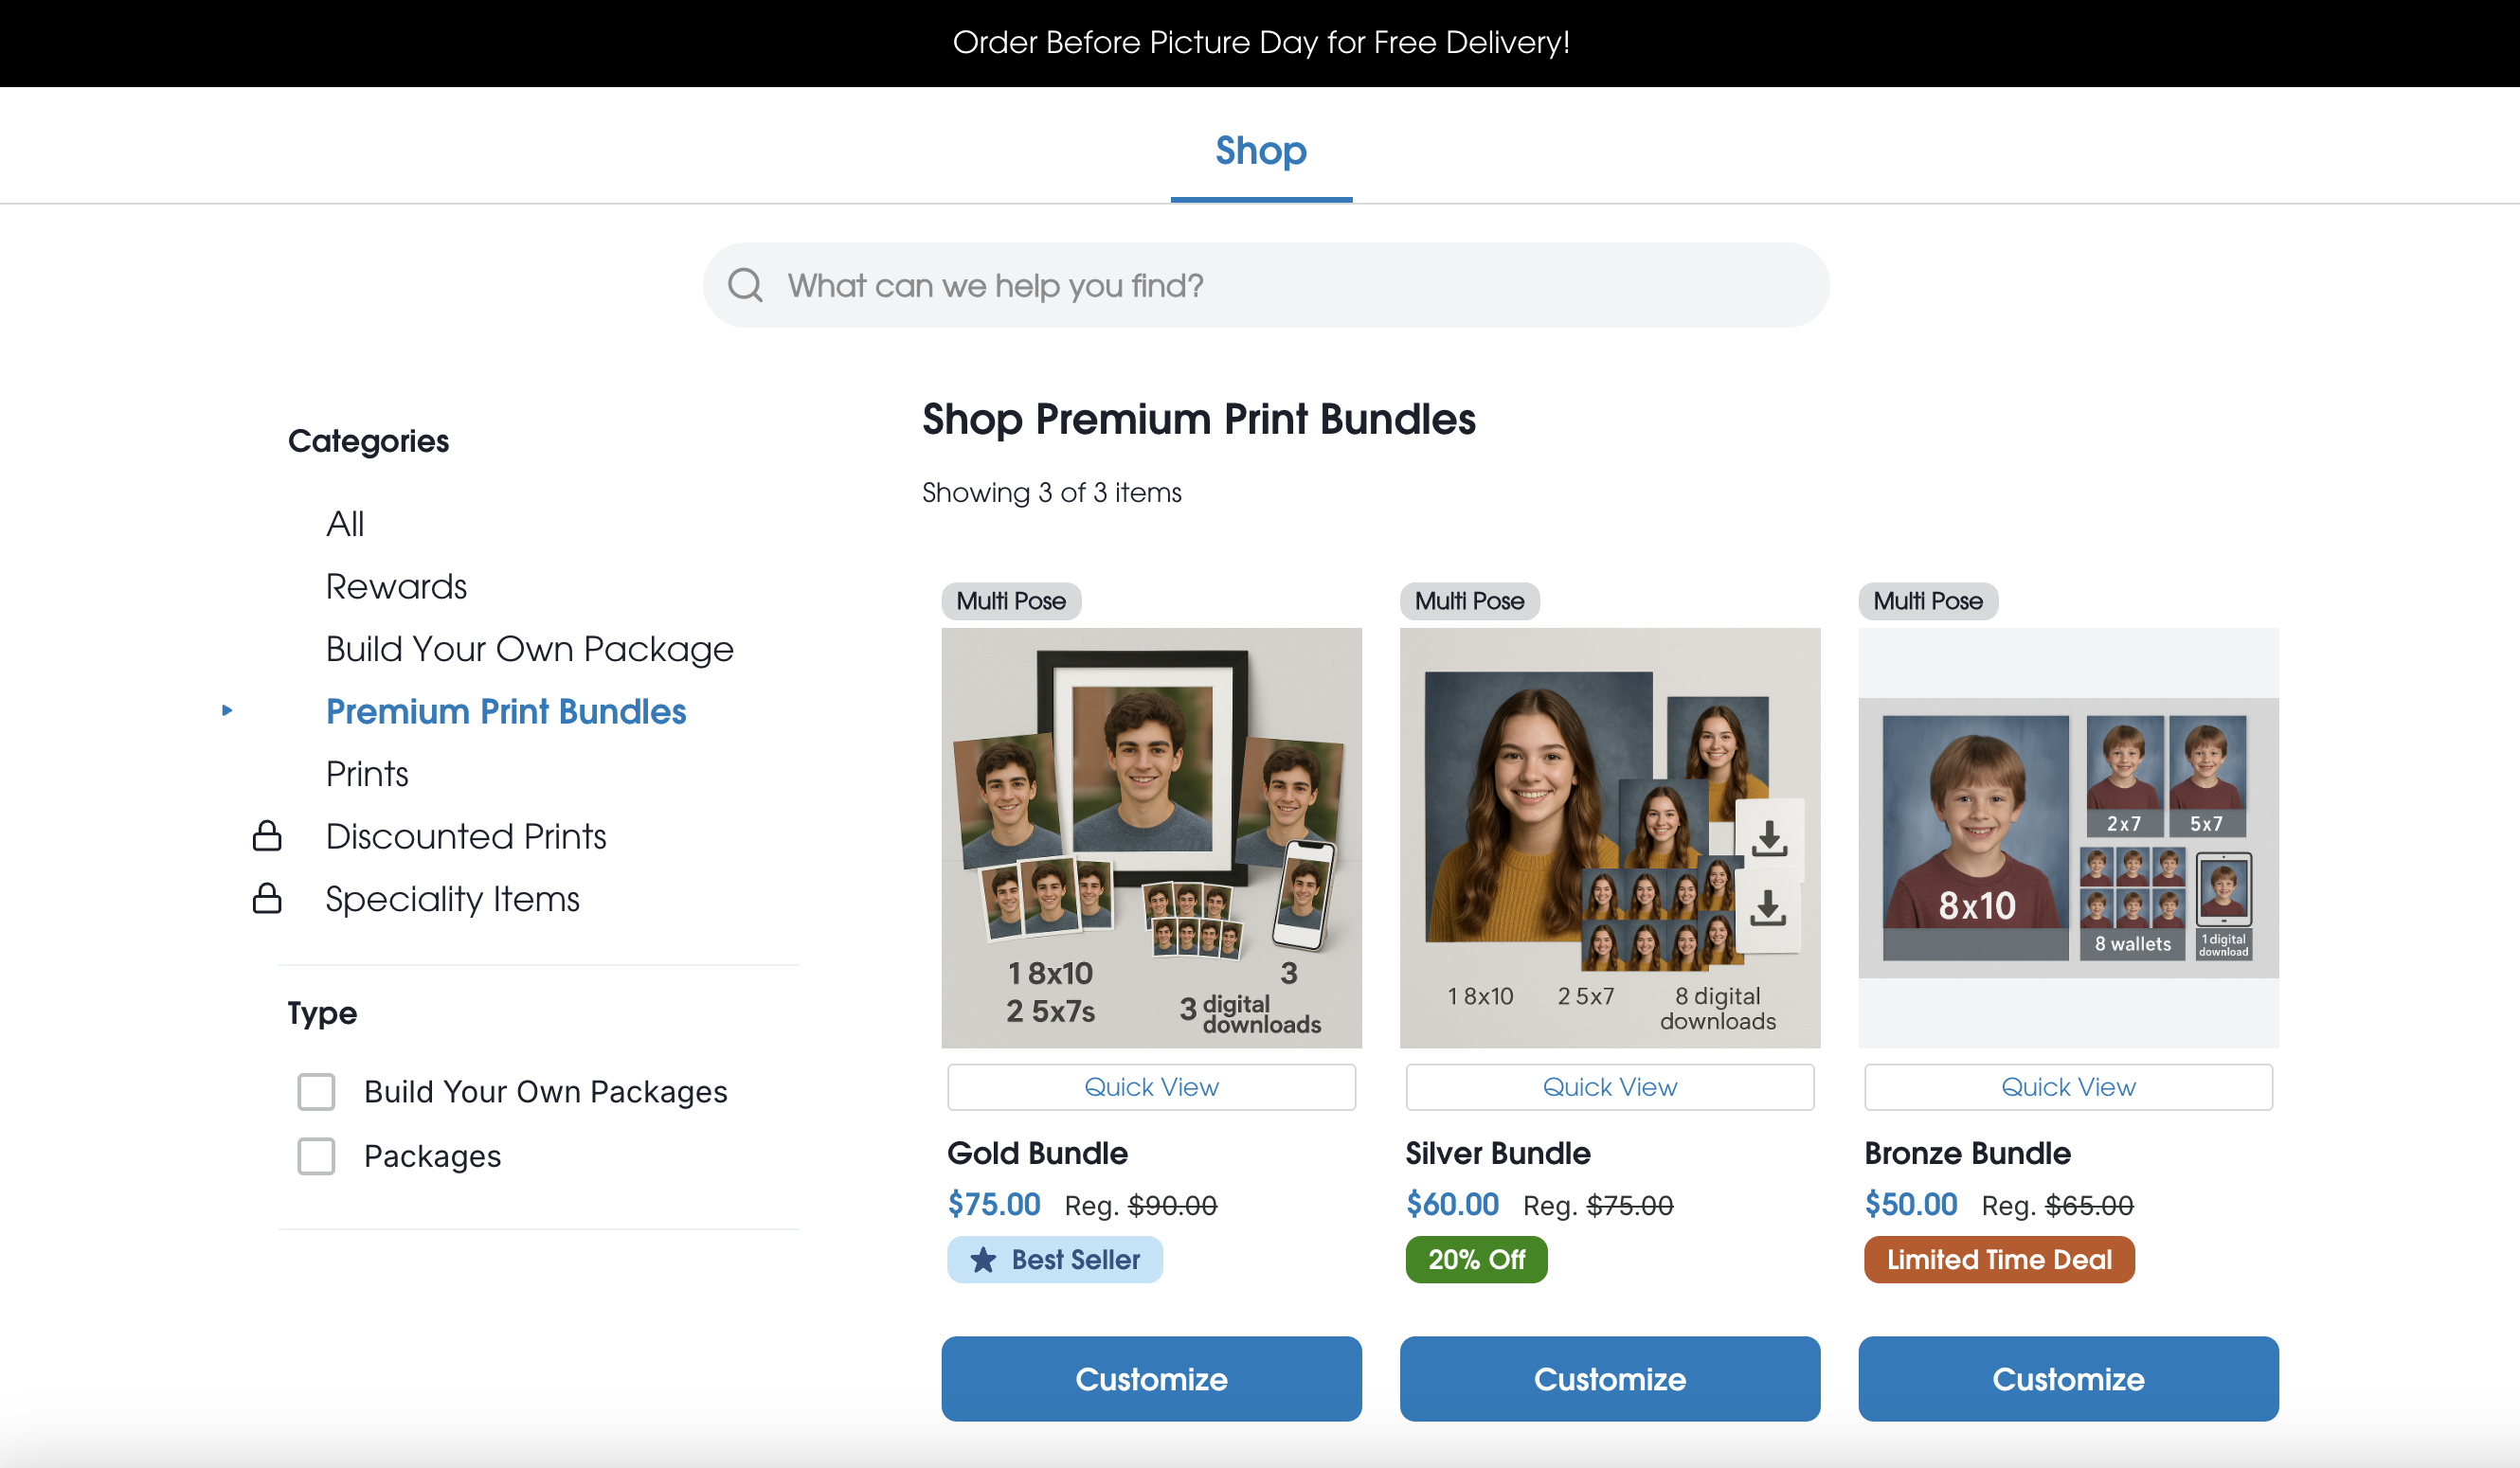Open Quick View for Silver Bundle

(x=1609, y=1087)
